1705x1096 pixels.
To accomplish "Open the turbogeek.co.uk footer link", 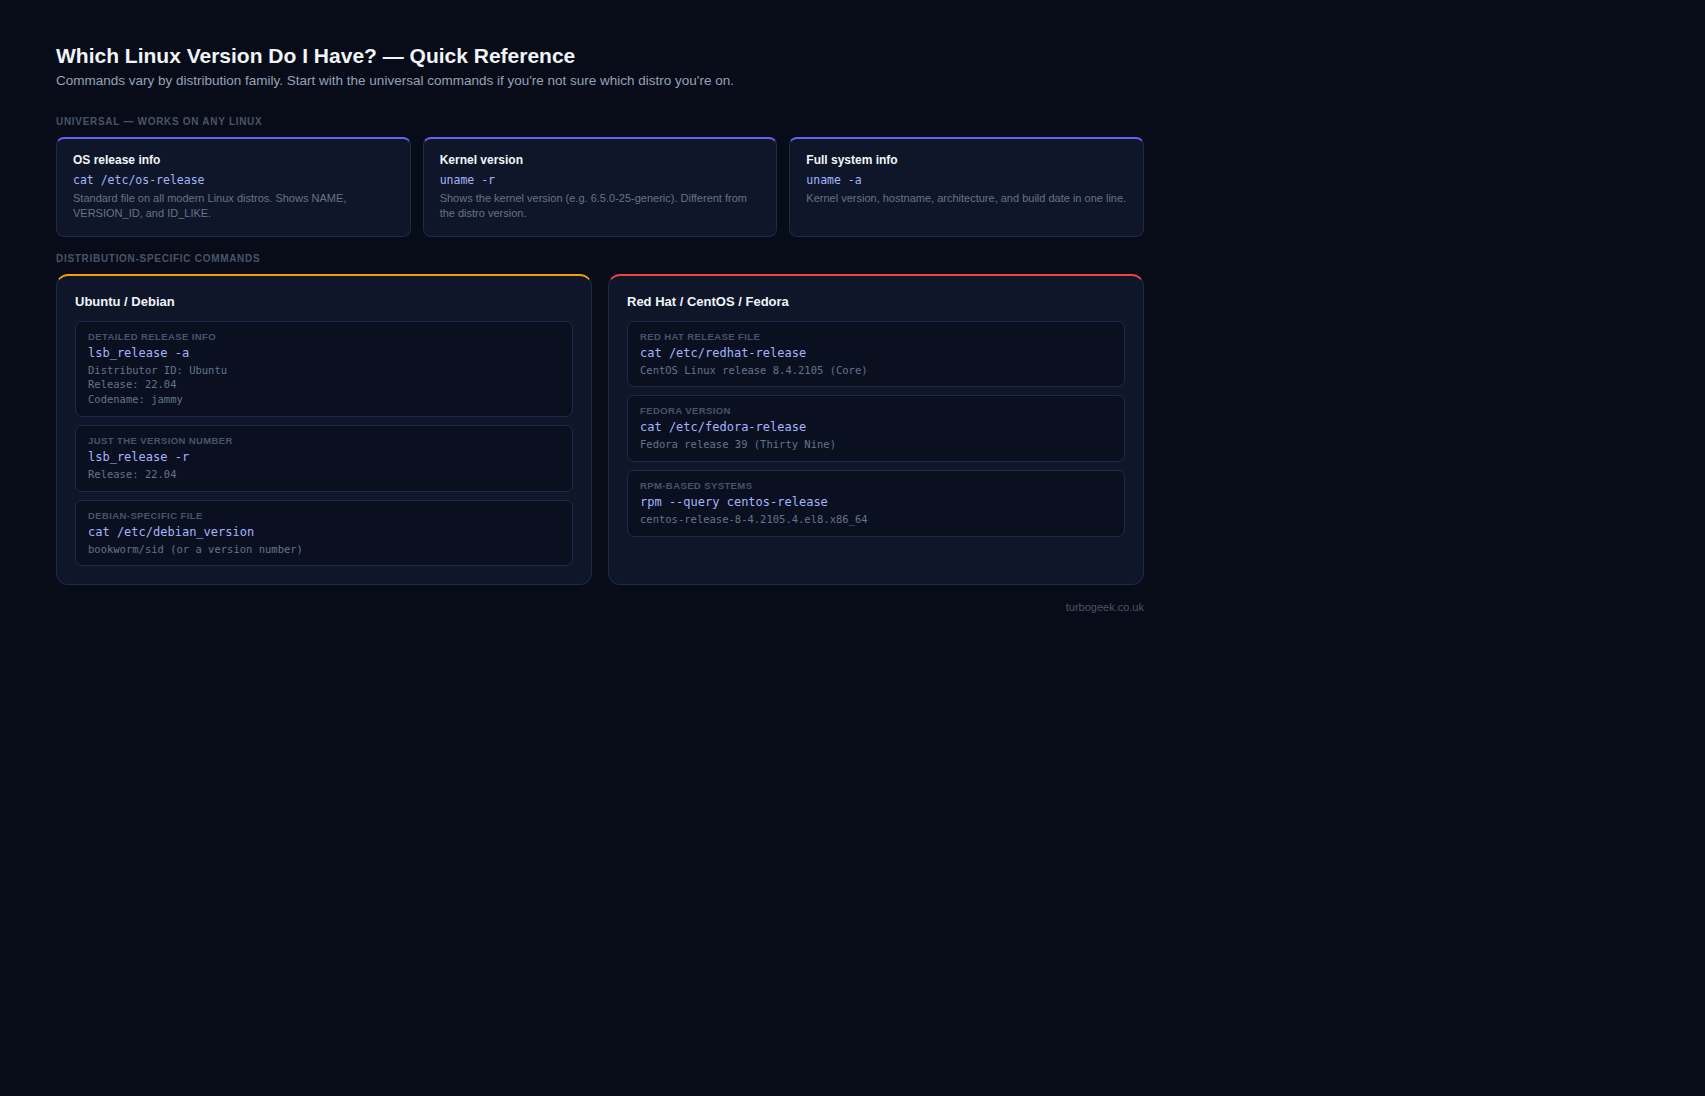I will (1104, 607).
